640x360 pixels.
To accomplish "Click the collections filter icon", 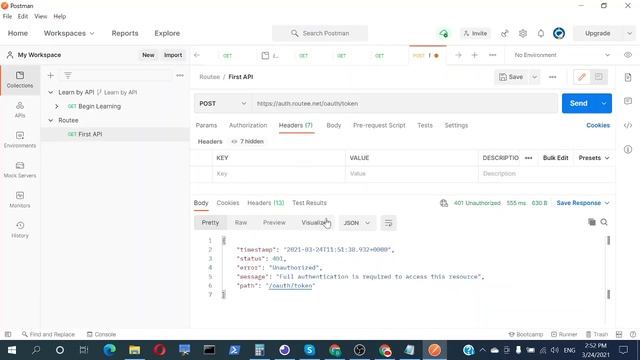I will point(68,76).
